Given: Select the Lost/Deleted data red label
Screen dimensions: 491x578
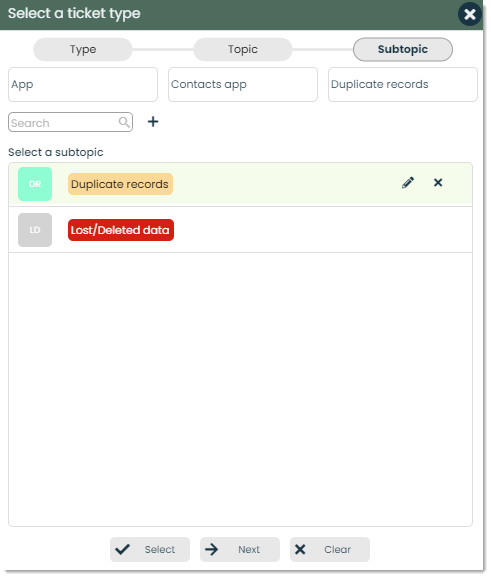Looking at the screenshot, I should [121, 230].
